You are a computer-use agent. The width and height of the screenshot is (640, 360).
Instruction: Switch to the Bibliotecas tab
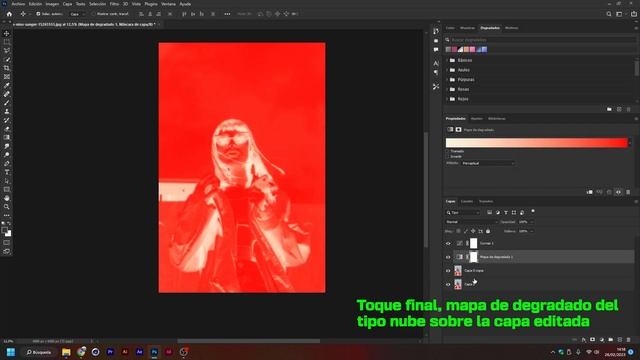pos(497,119)
